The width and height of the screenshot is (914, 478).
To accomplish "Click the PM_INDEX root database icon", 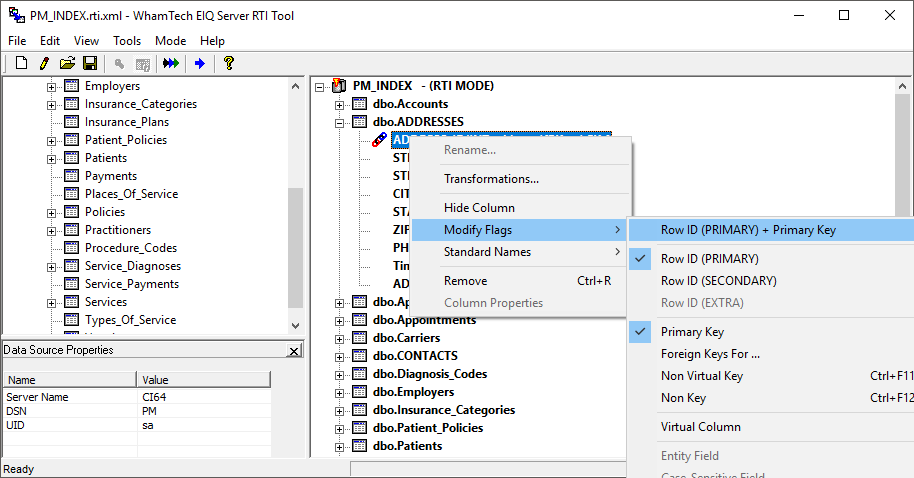I will (x=339, y=86).
